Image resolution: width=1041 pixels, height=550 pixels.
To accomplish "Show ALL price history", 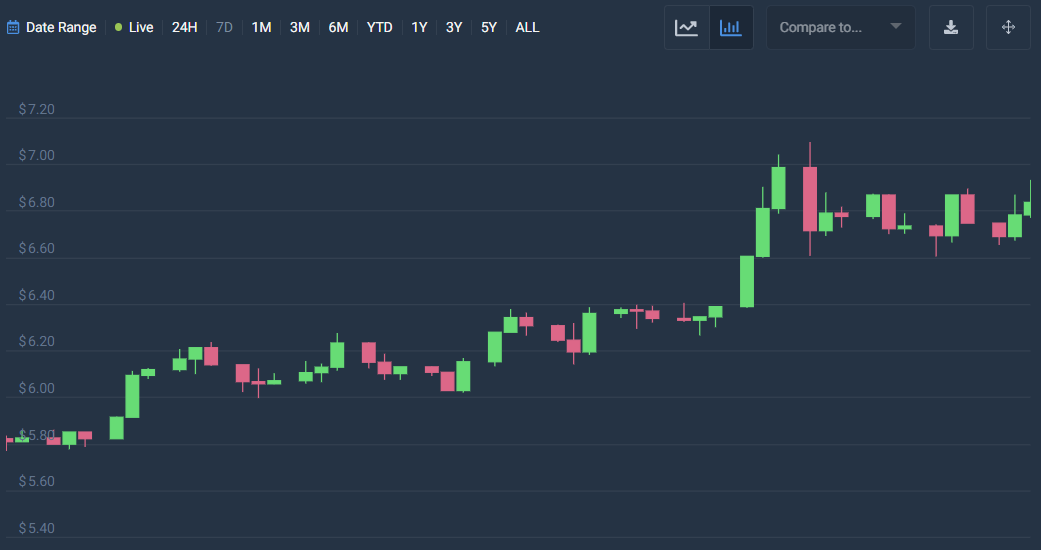I will coord(528,27).
